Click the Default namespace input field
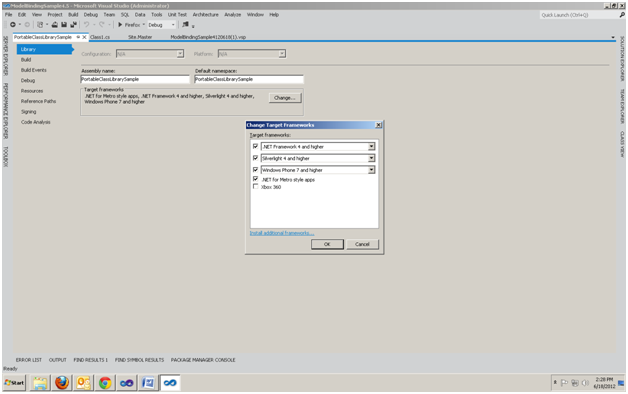This screenshot has height=394, width=628. [x=249, y=79]
